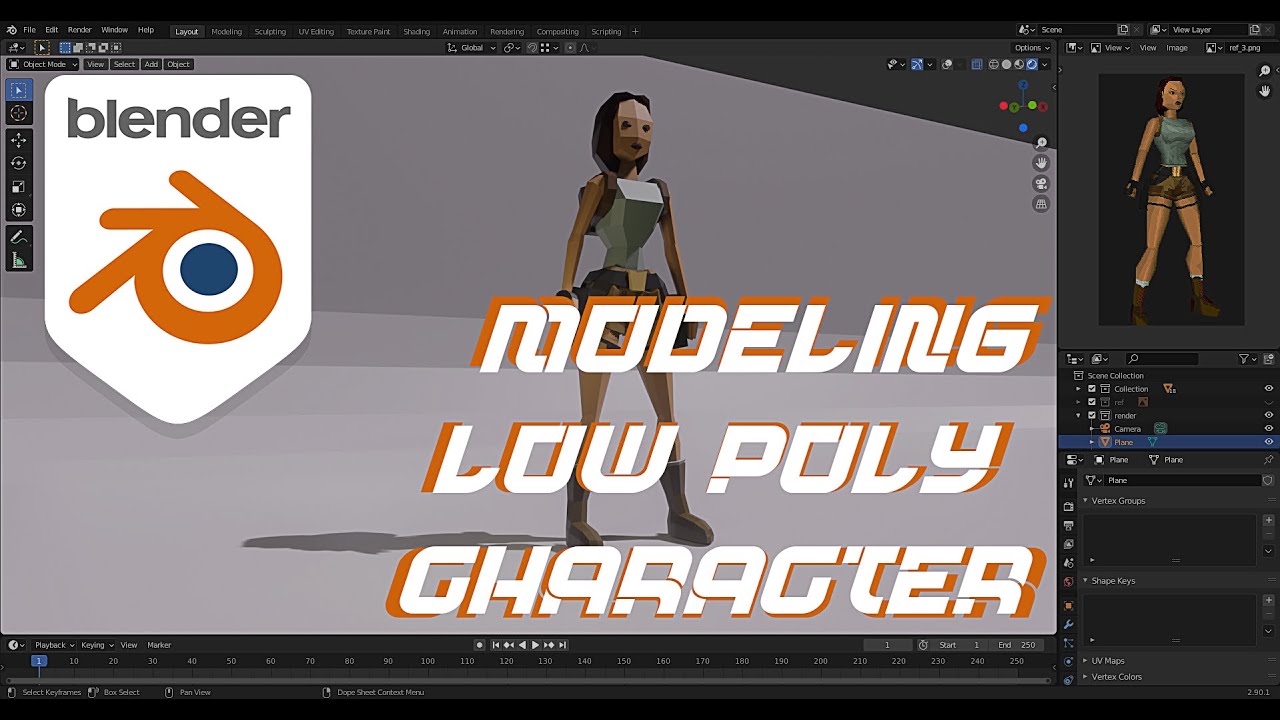Screen dimensions: 1280x720
Task: Switch to rendered viewport shading
Action: pos(1032,64)
